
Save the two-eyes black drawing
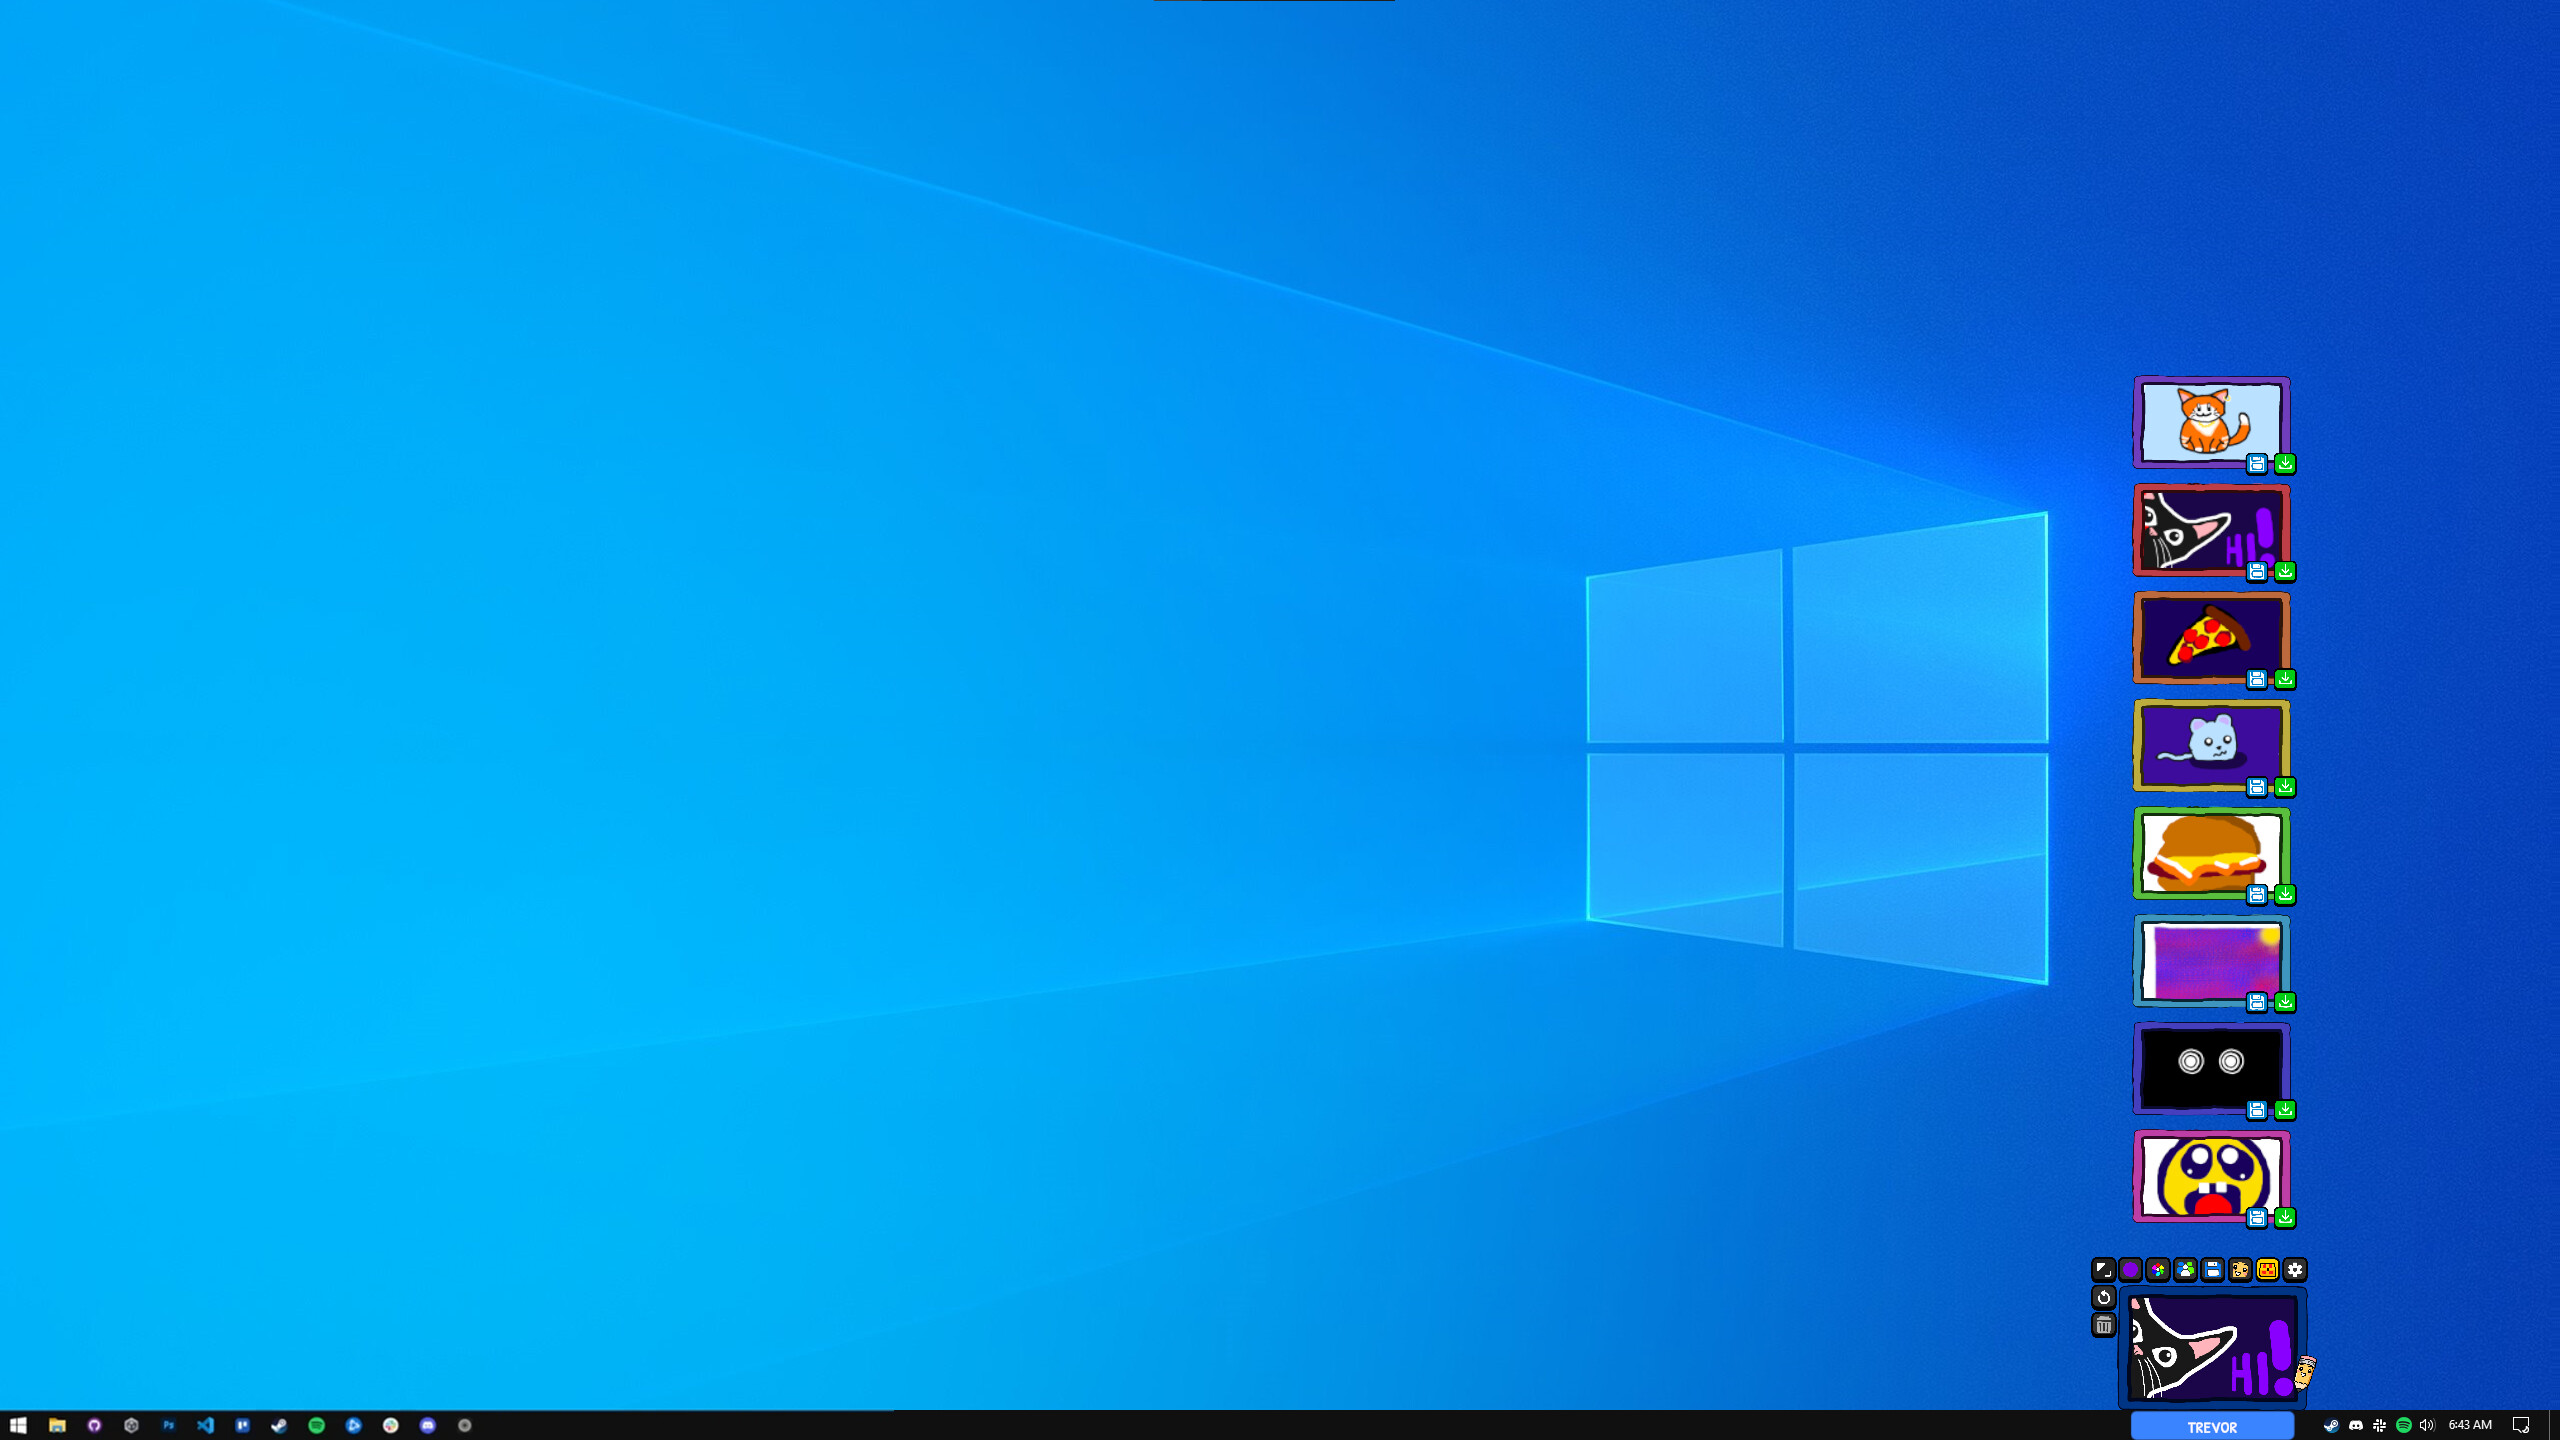pyautogui.click(x=2257, y=1110)
